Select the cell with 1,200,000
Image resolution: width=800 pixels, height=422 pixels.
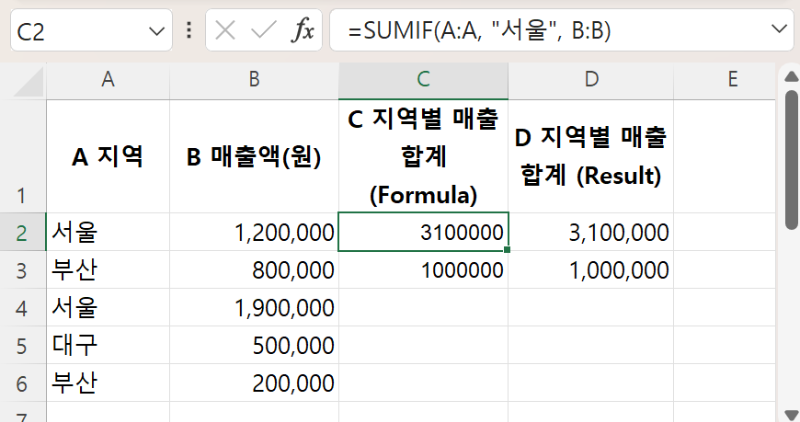click(x=254, y=232)
